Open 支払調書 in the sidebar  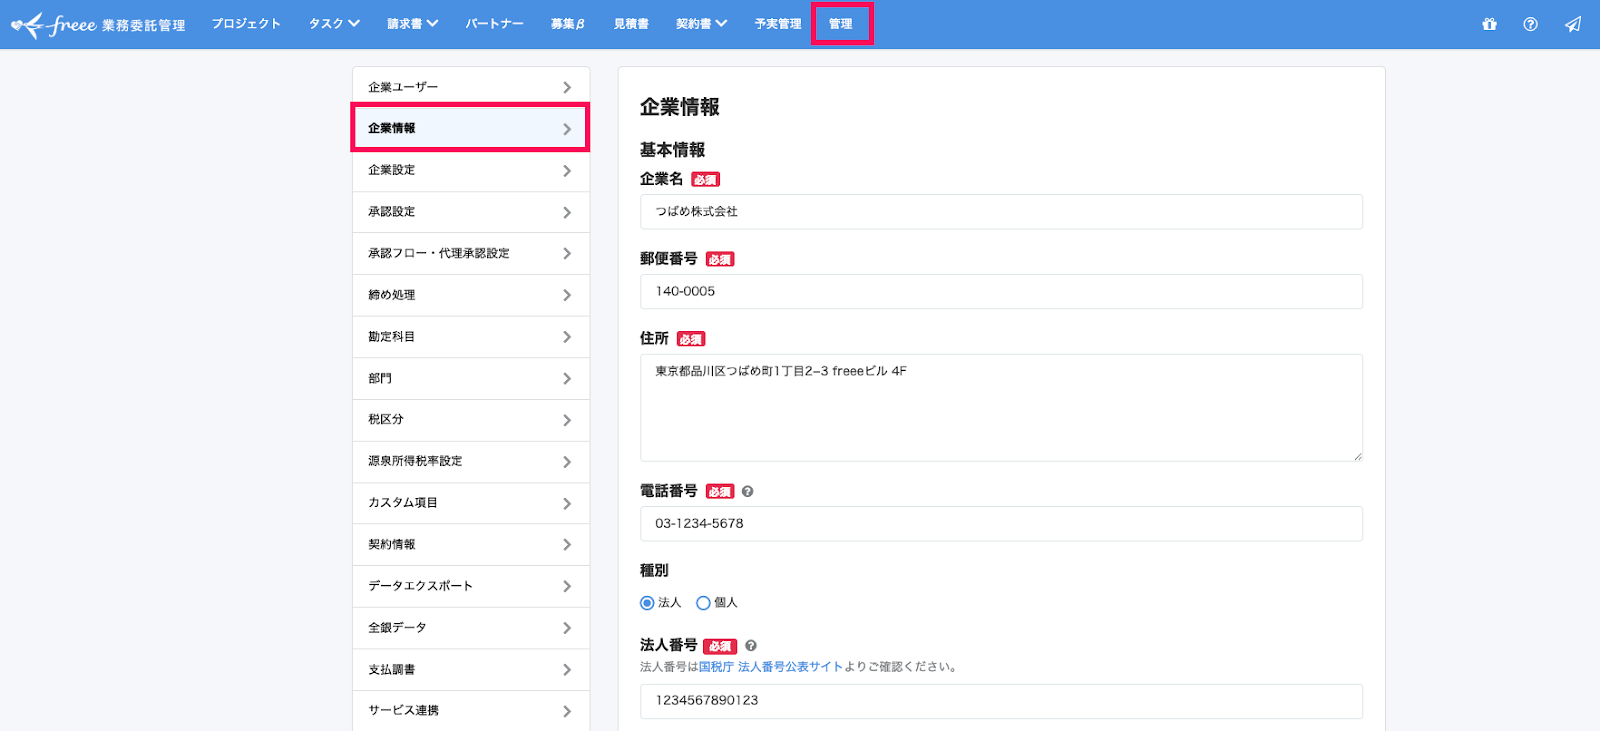point(470,670)
